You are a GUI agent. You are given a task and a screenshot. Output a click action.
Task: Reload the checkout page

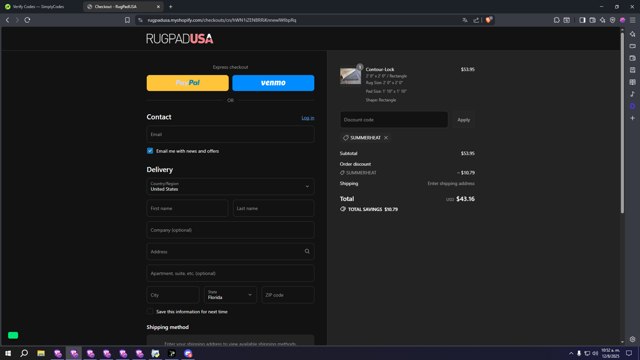[27, 20]
